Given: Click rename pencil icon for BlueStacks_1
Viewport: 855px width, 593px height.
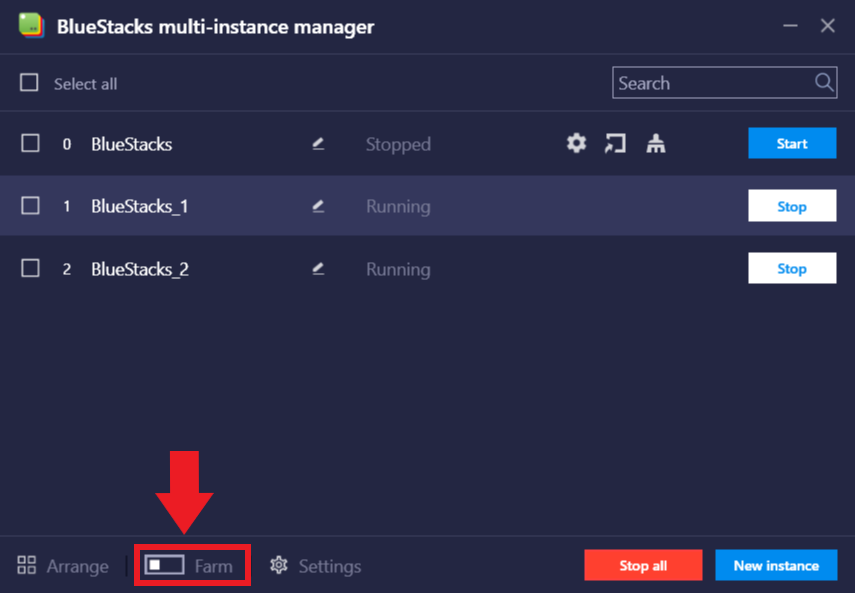Looking at the screenshot, I should pos(318,206).
